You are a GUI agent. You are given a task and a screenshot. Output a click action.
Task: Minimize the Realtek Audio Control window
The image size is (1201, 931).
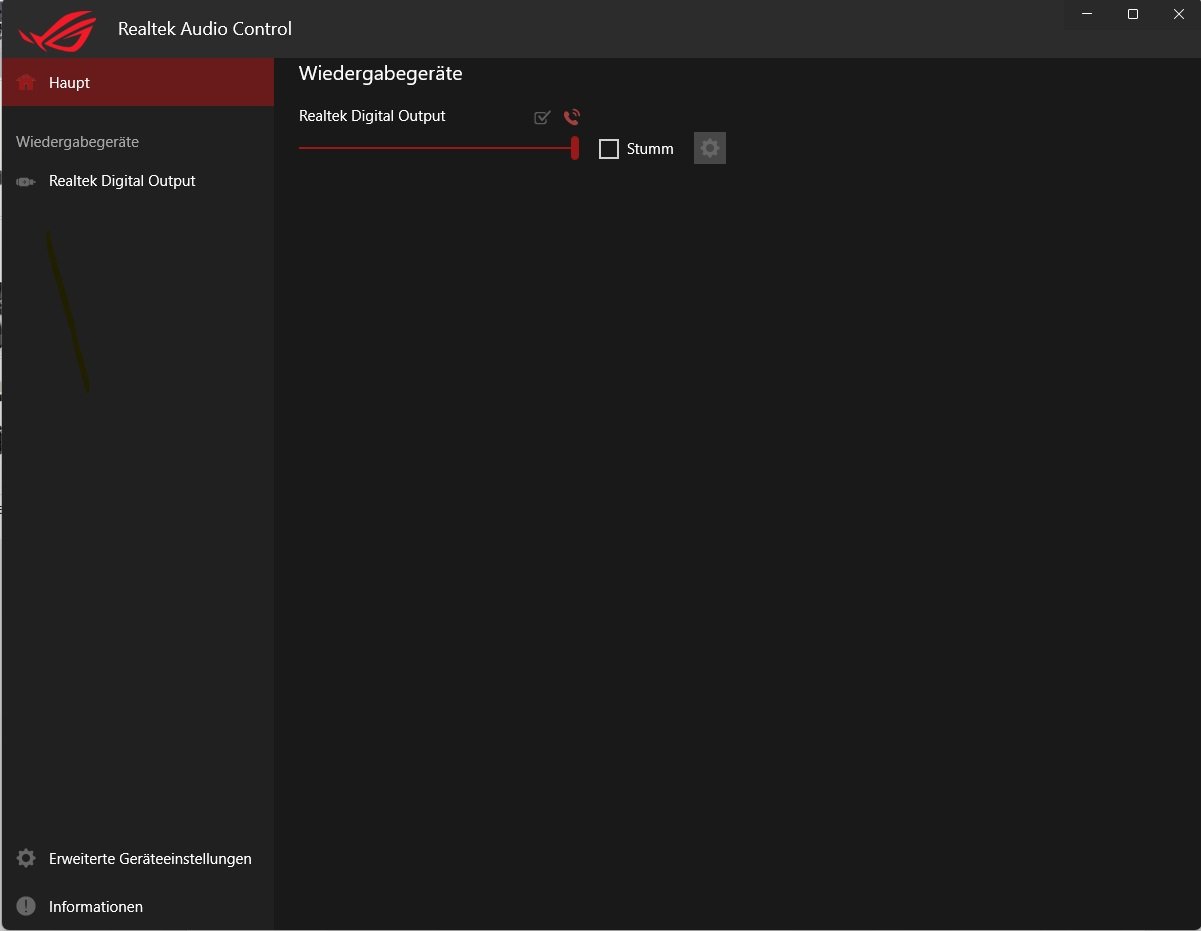pos(1087,14)
